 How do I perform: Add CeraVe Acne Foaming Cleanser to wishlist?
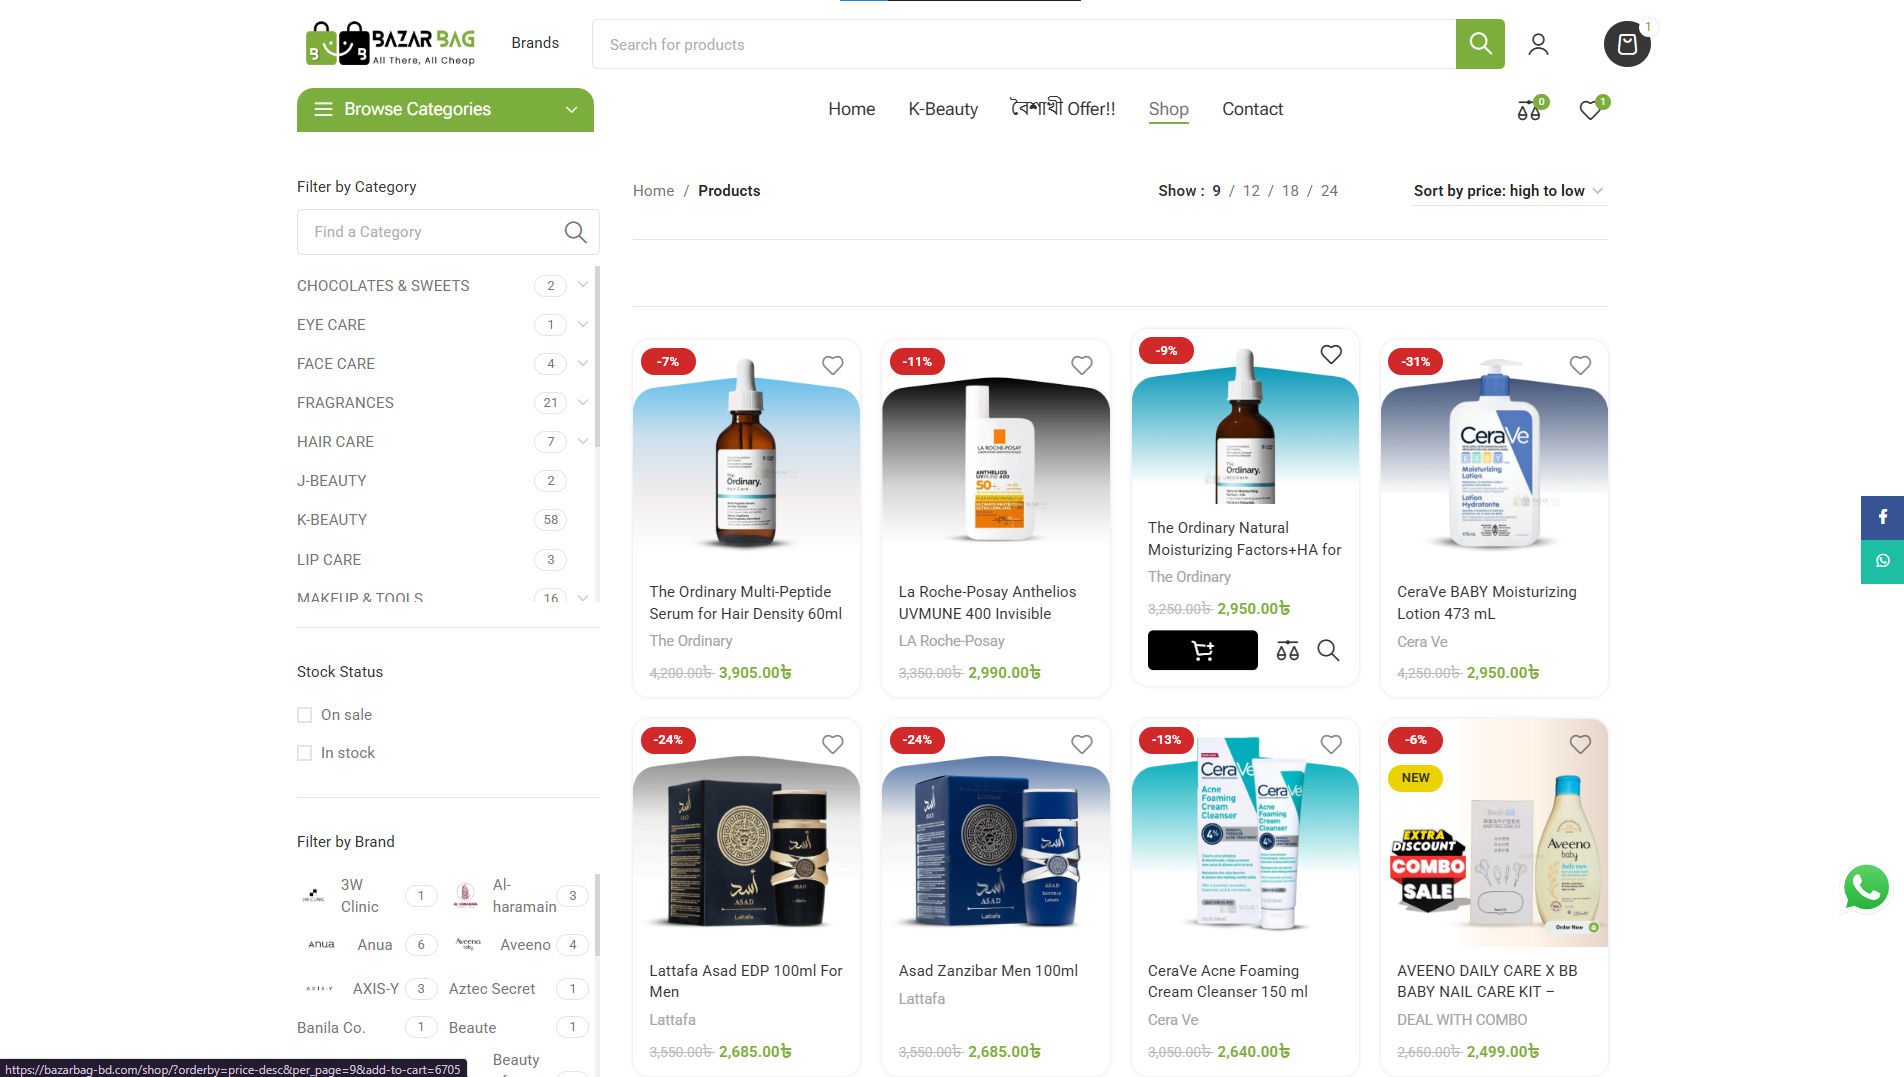[x=1331, y=745]
